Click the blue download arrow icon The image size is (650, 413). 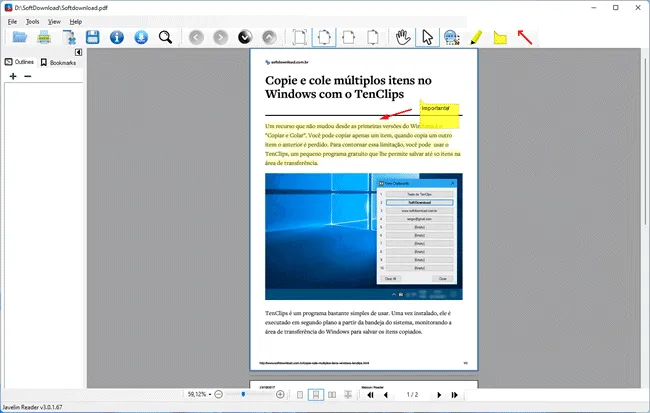coord(141,37)
